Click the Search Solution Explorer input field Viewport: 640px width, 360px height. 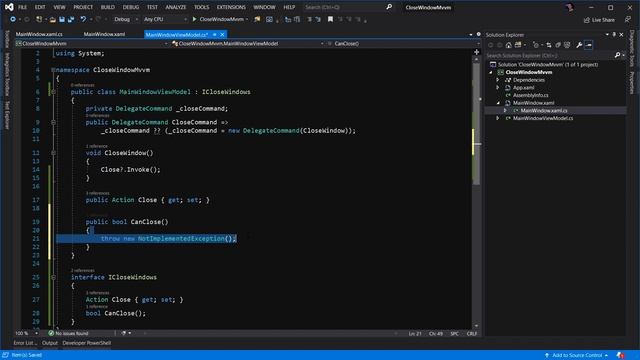coord(549,55)
